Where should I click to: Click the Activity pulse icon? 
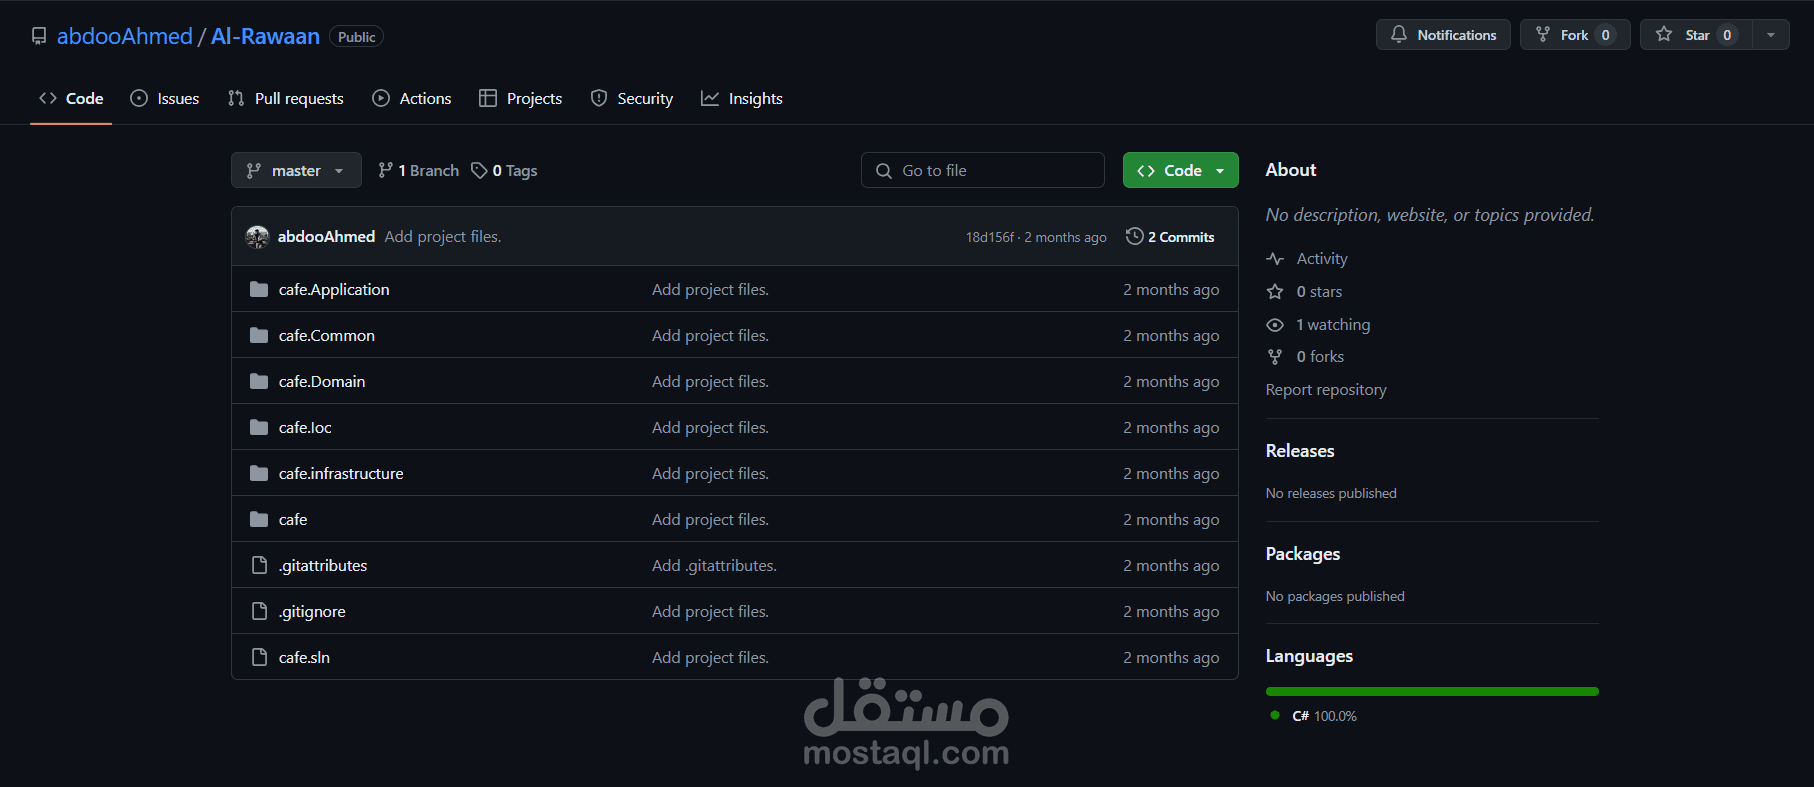1275,259
